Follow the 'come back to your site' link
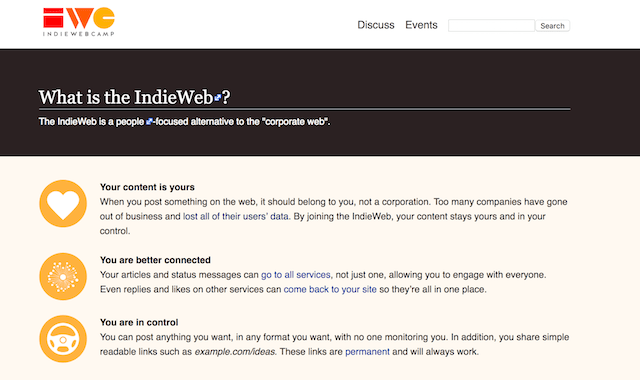 click(x=330, y=289)
